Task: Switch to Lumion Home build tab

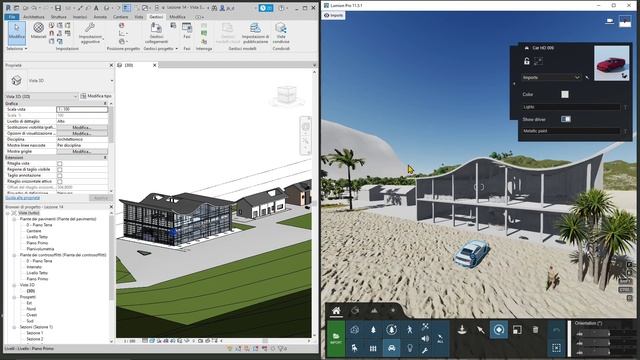Action: (336, 311)
